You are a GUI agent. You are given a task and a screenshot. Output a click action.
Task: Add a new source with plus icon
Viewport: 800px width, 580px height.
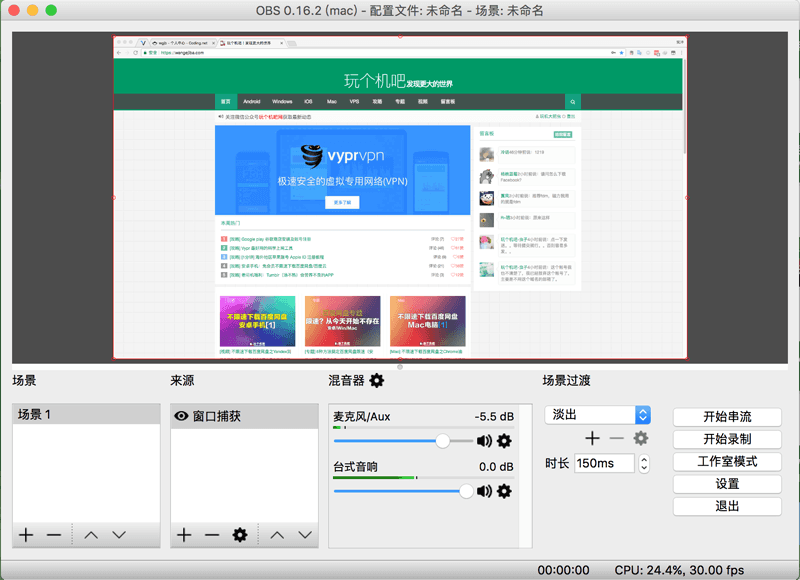pos(184,535)
